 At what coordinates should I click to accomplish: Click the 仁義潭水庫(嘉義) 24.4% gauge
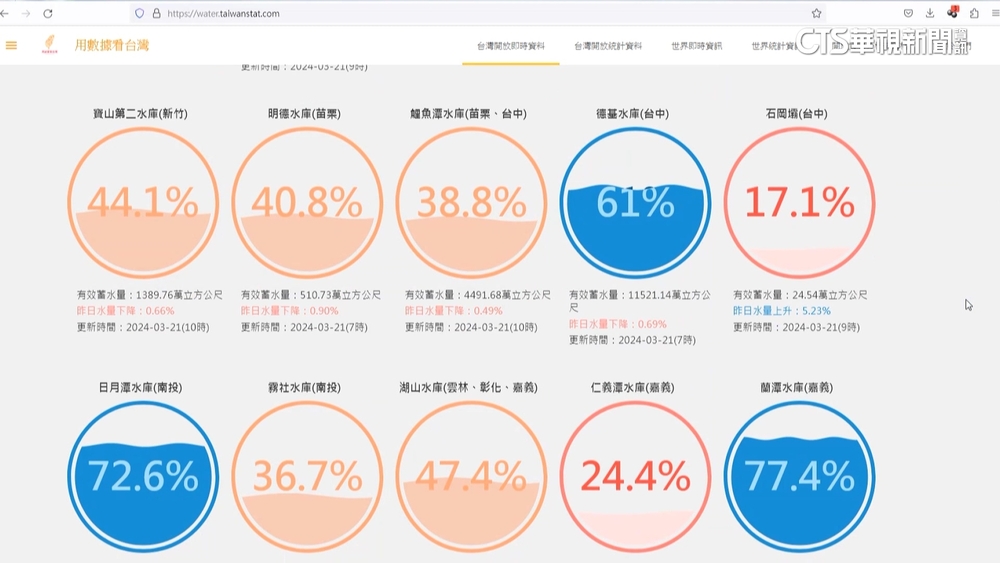pos(635,477)
